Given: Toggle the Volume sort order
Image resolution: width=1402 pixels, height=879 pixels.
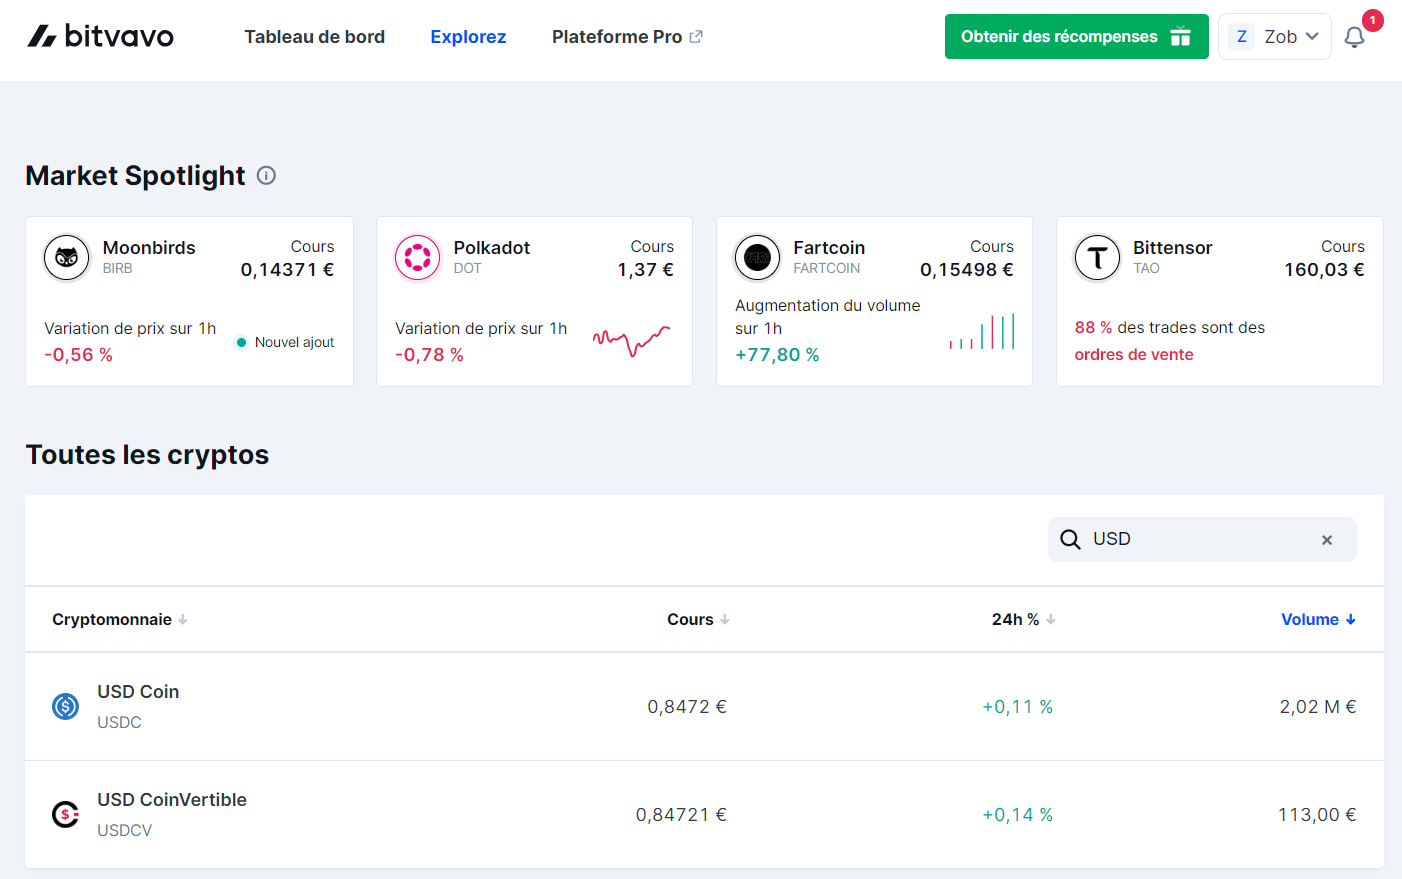Looking at the screenshot, I should [x=1317, y=619].
